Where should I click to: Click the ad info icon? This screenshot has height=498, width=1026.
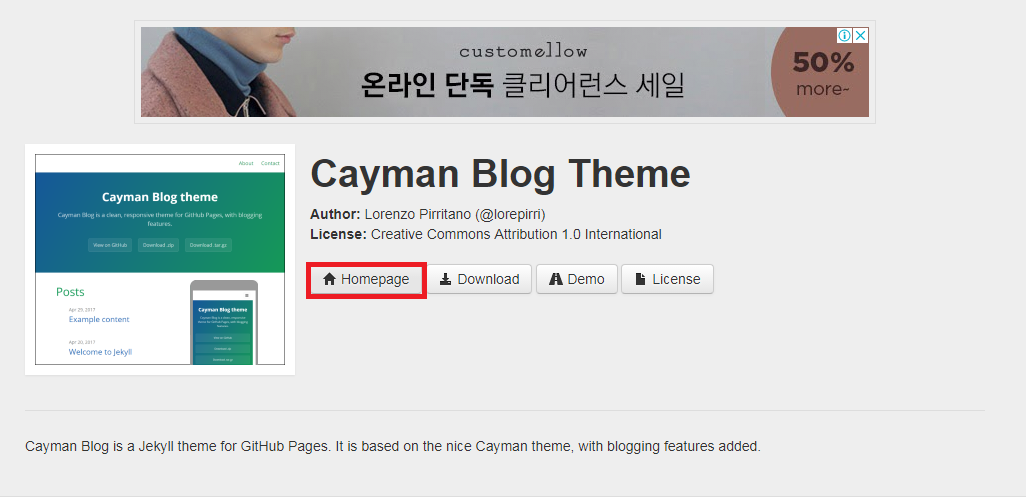[x=845, y=35]
